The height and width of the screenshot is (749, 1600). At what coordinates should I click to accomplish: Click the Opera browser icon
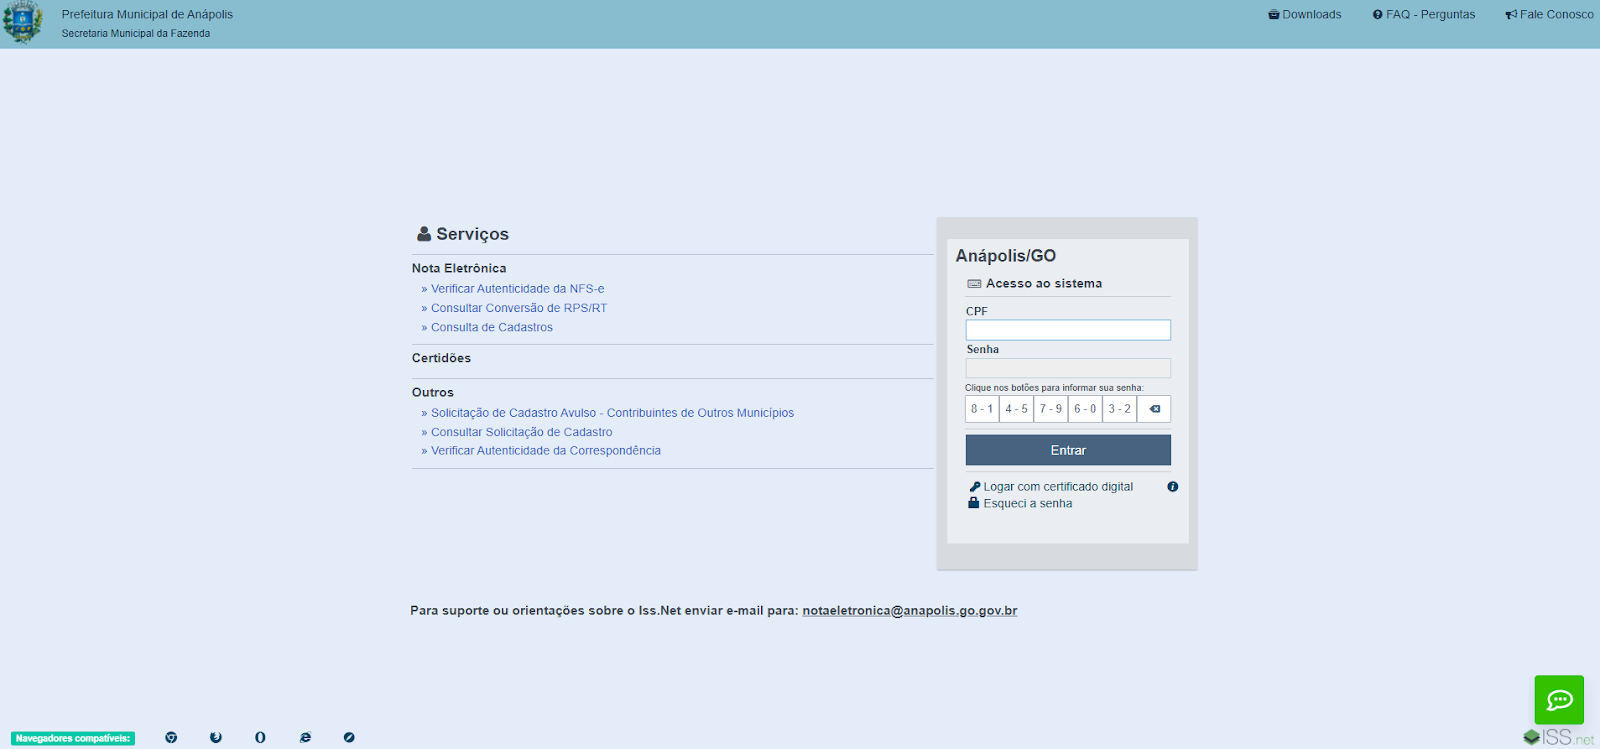(260, 738)
